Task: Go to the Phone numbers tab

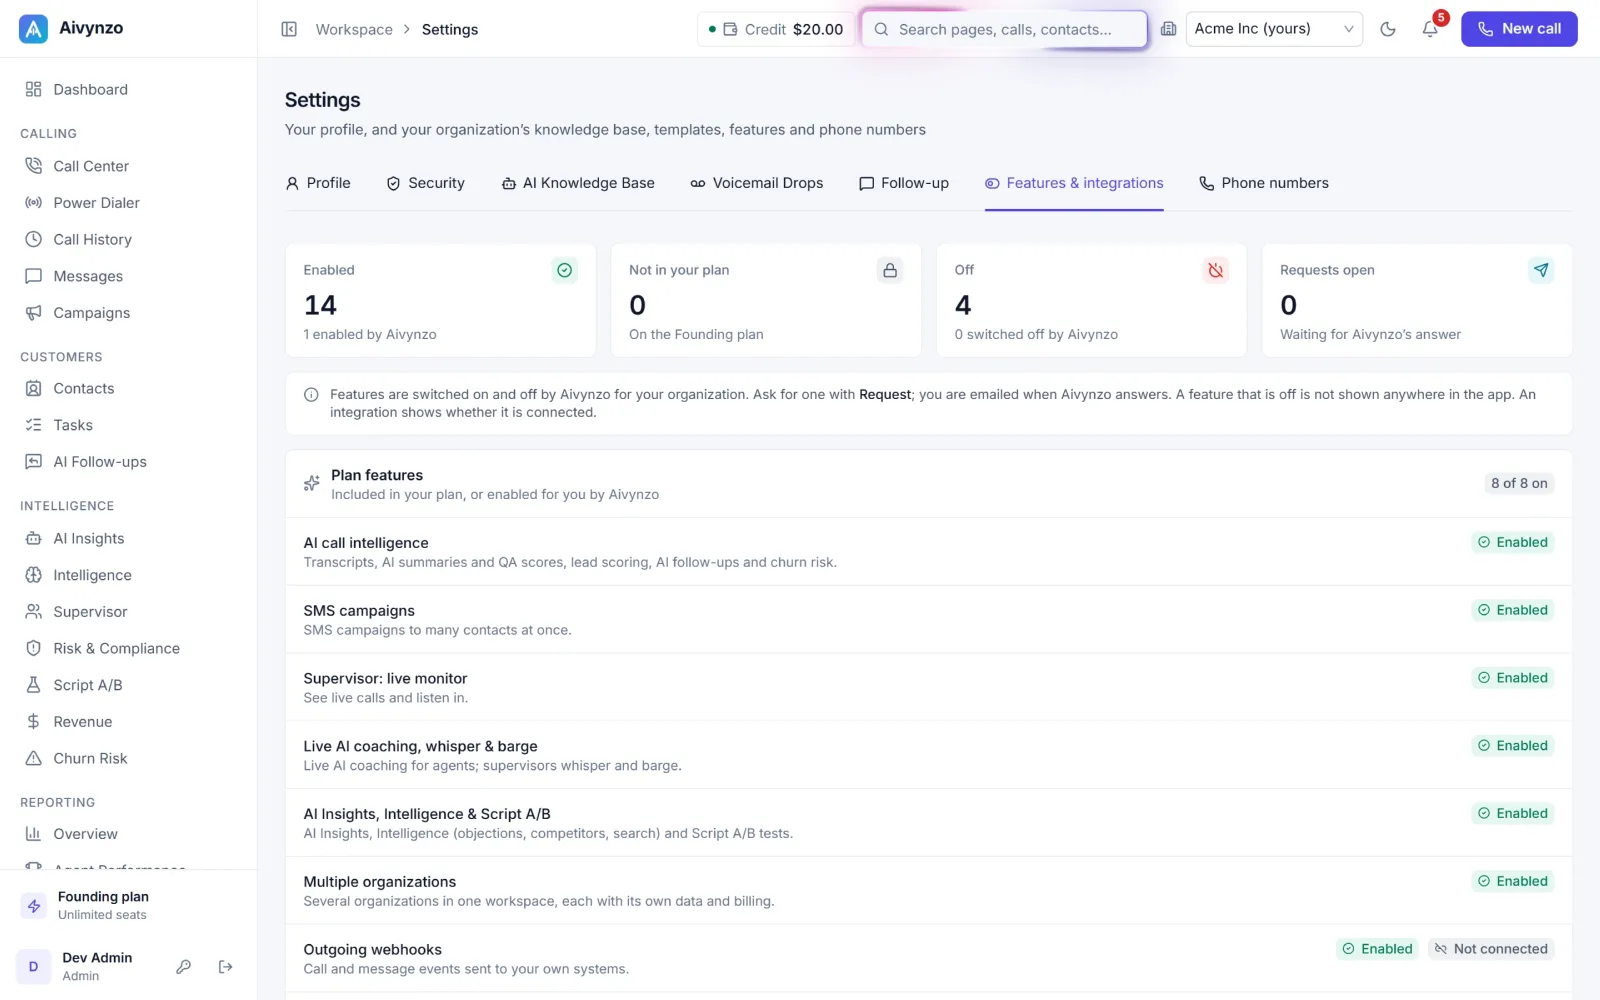Action: [1264, 183]
